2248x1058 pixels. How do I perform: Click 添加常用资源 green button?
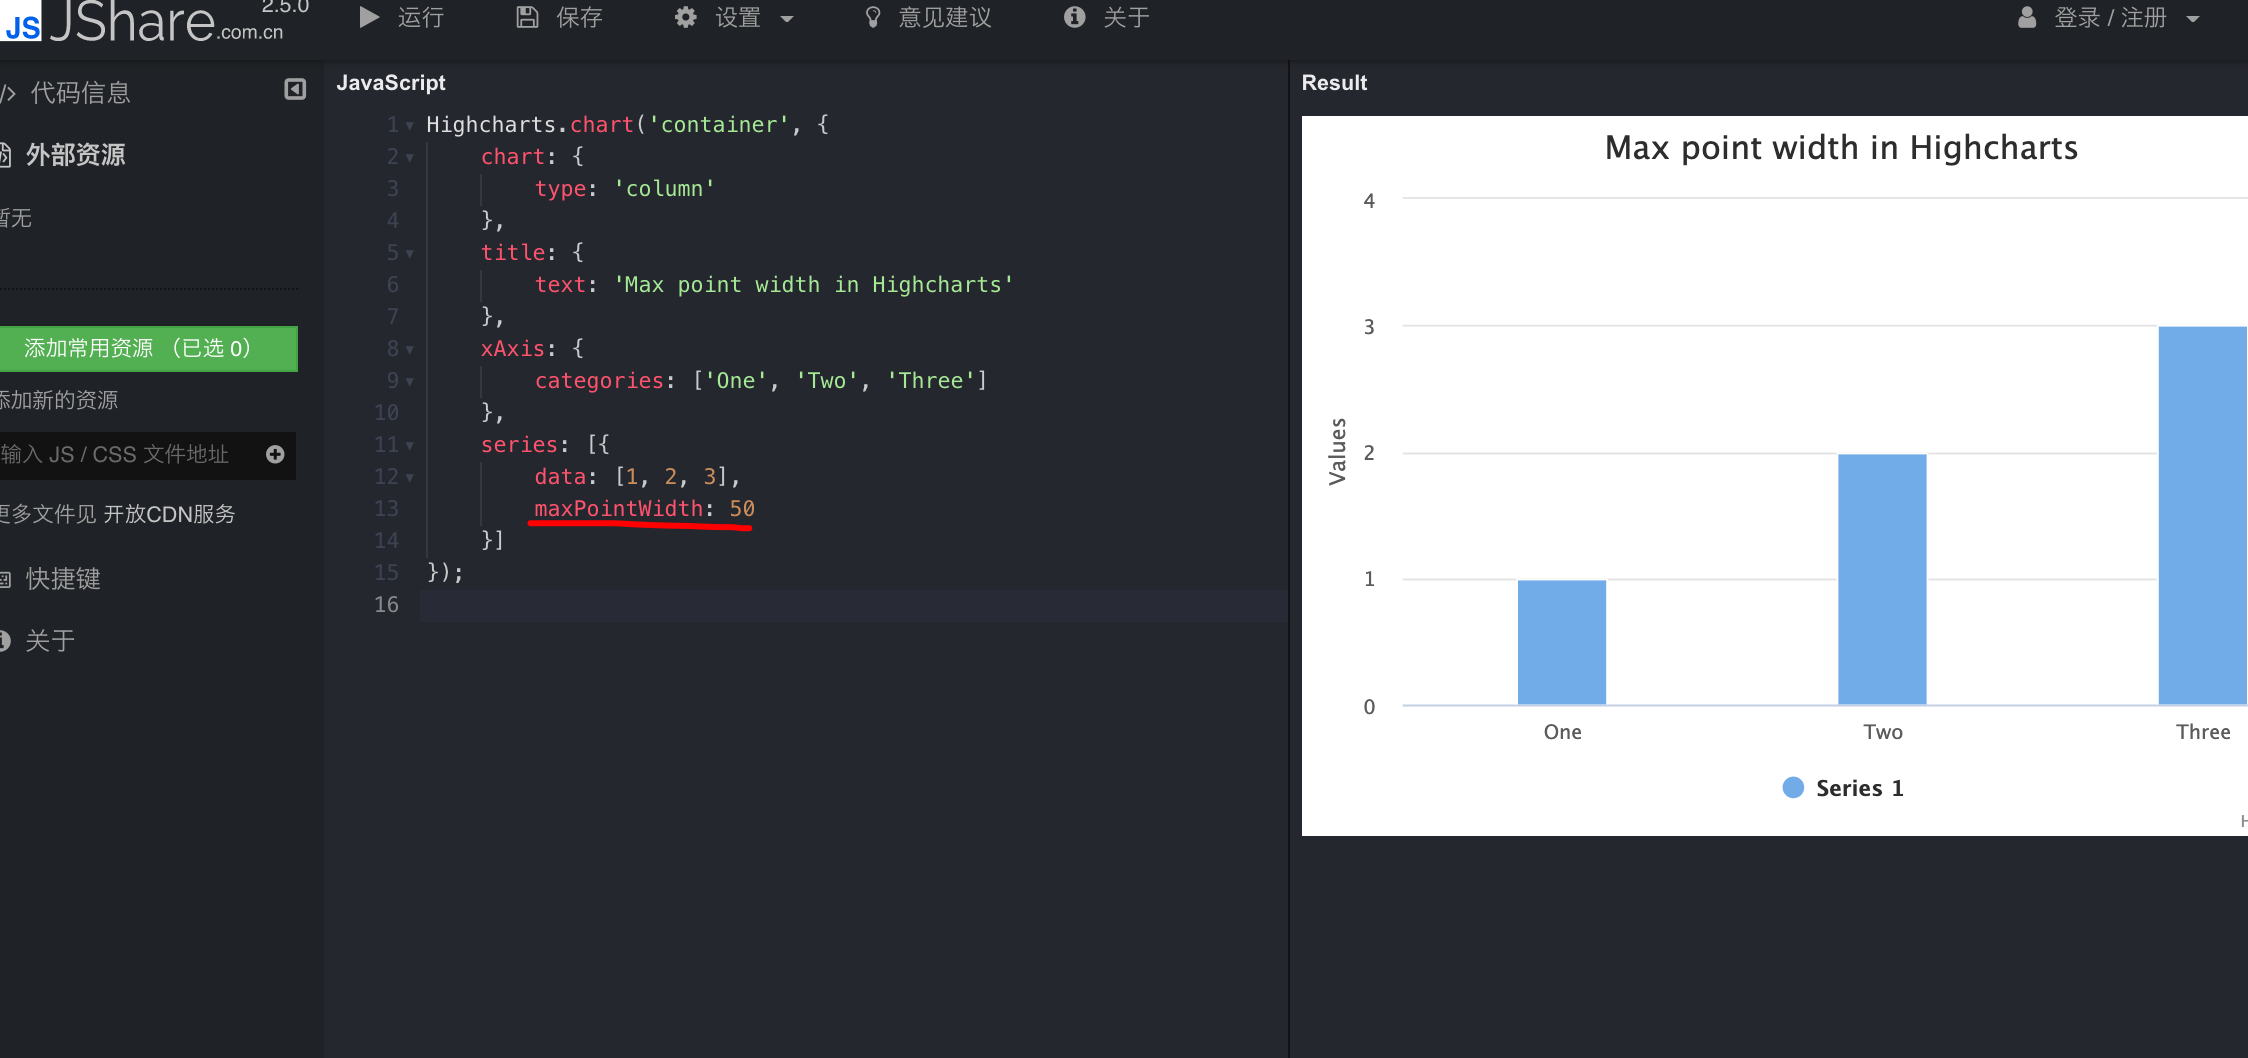click(148, 348)
